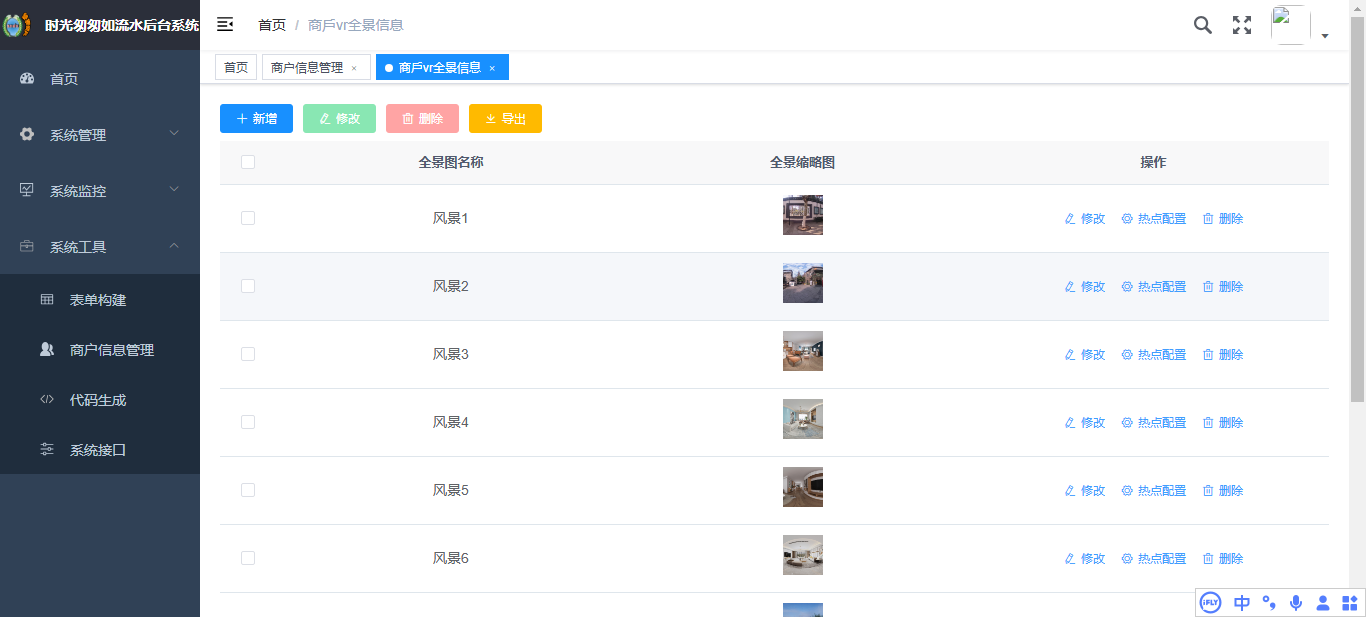Close the 商戶vr全景信息 tag tab
The image size is (1366, 617).
coord(492,68)
